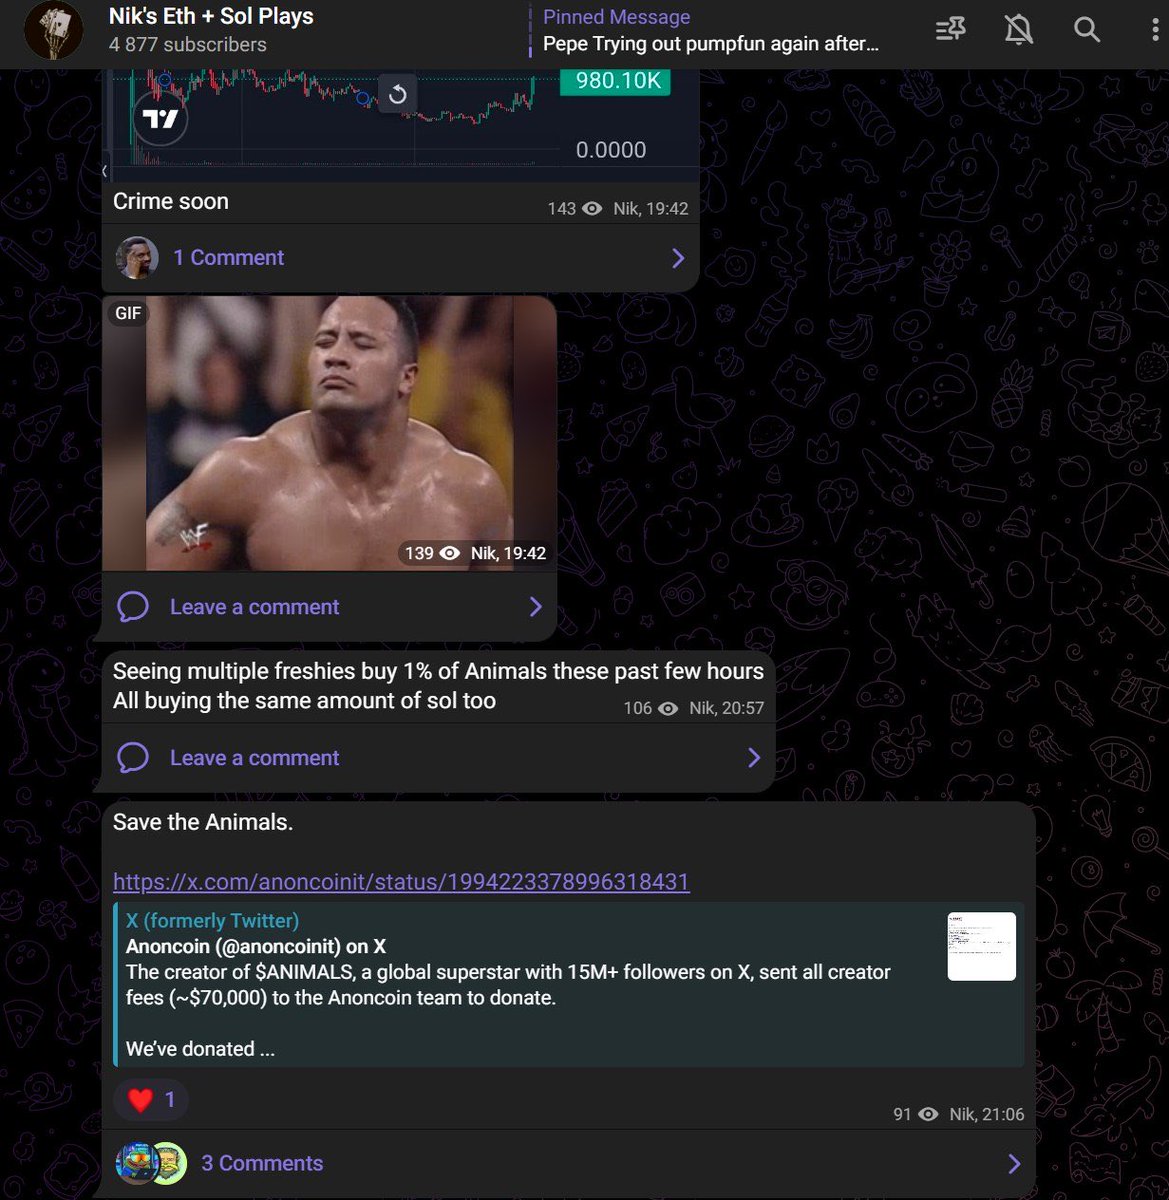Expand arrow on the 3 Comments row
Image resolution: width=1169 pixels, height=1200 pixels.
click(x=1014, y=1164)
